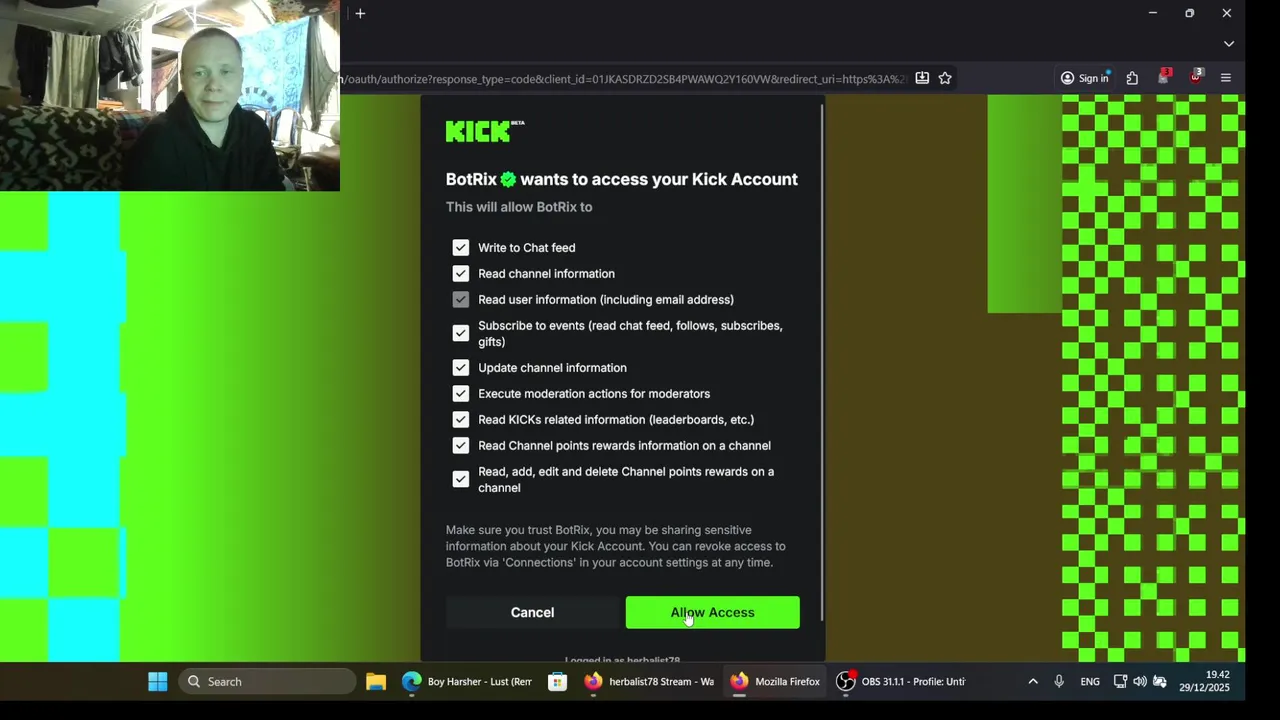This screenshot has height=720, width=1280.
Task: Click the tray icon right of the speaker
Action: click(1160, 681)
